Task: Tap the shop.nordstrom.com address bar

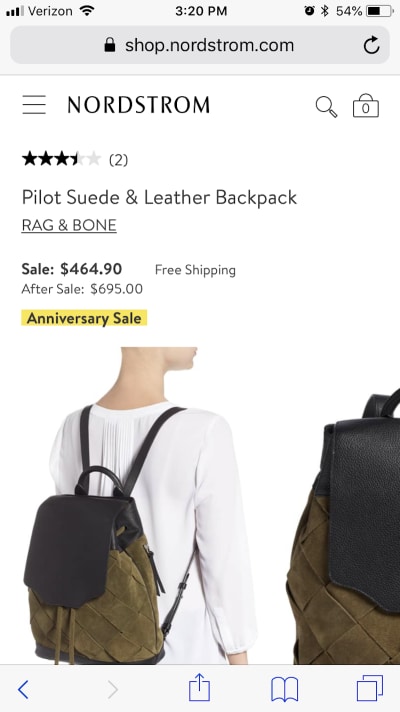Action: (x=200, y=45)
